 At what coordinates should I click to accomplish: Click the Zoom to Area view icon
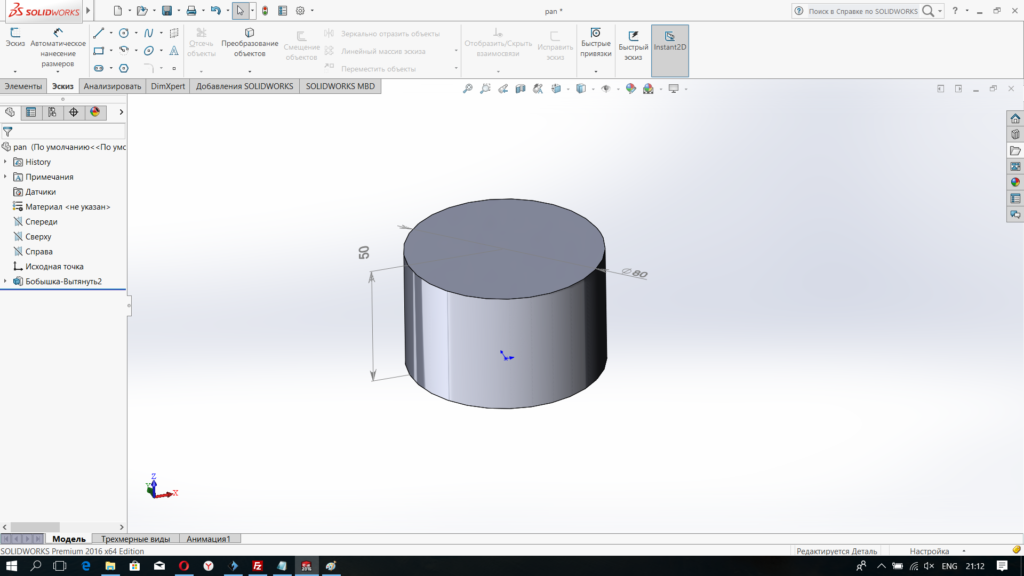tap(485, 89)
